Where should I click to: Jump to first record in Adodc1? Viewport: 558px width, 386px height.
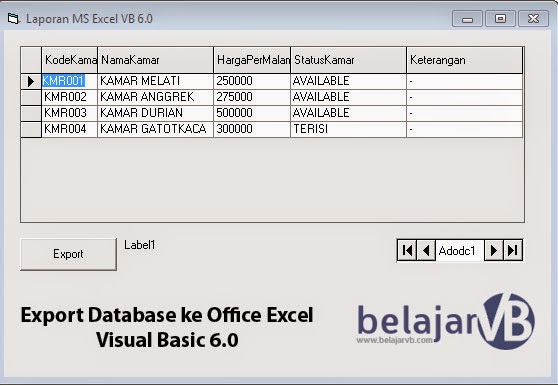pyautogui.click(x=407, y=250)
